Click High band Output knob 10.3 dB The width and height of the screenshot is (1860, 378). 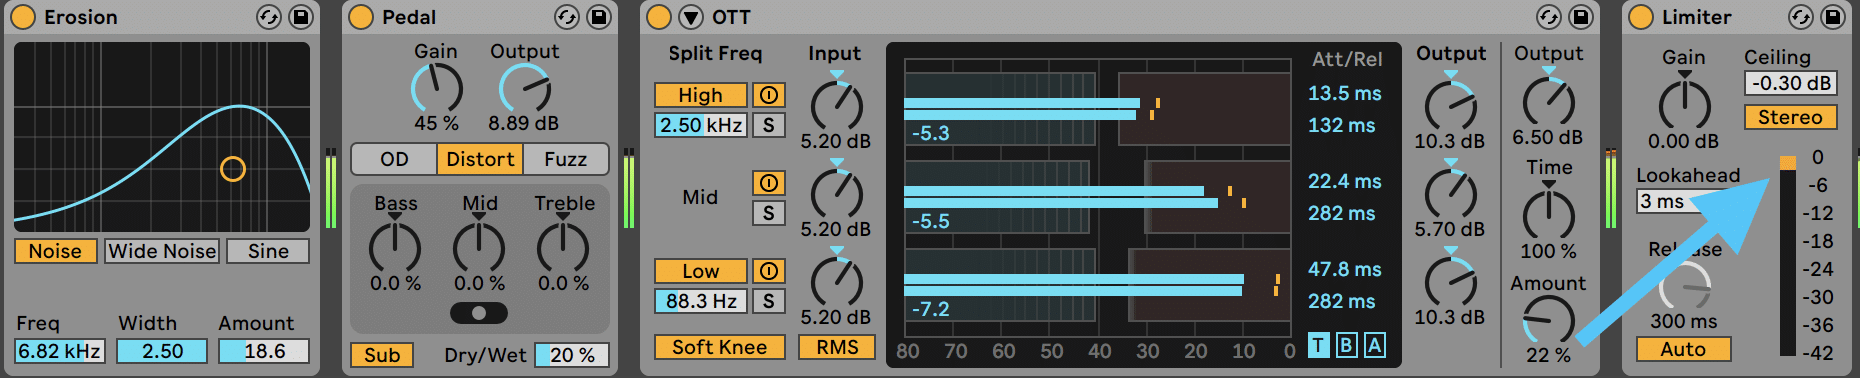point(1450,106)
